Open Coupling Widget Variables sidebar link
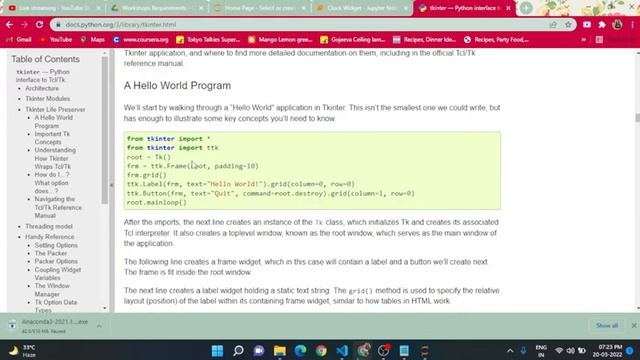The image size is (640, 360). pyautogui.click(x=58, y=273)
